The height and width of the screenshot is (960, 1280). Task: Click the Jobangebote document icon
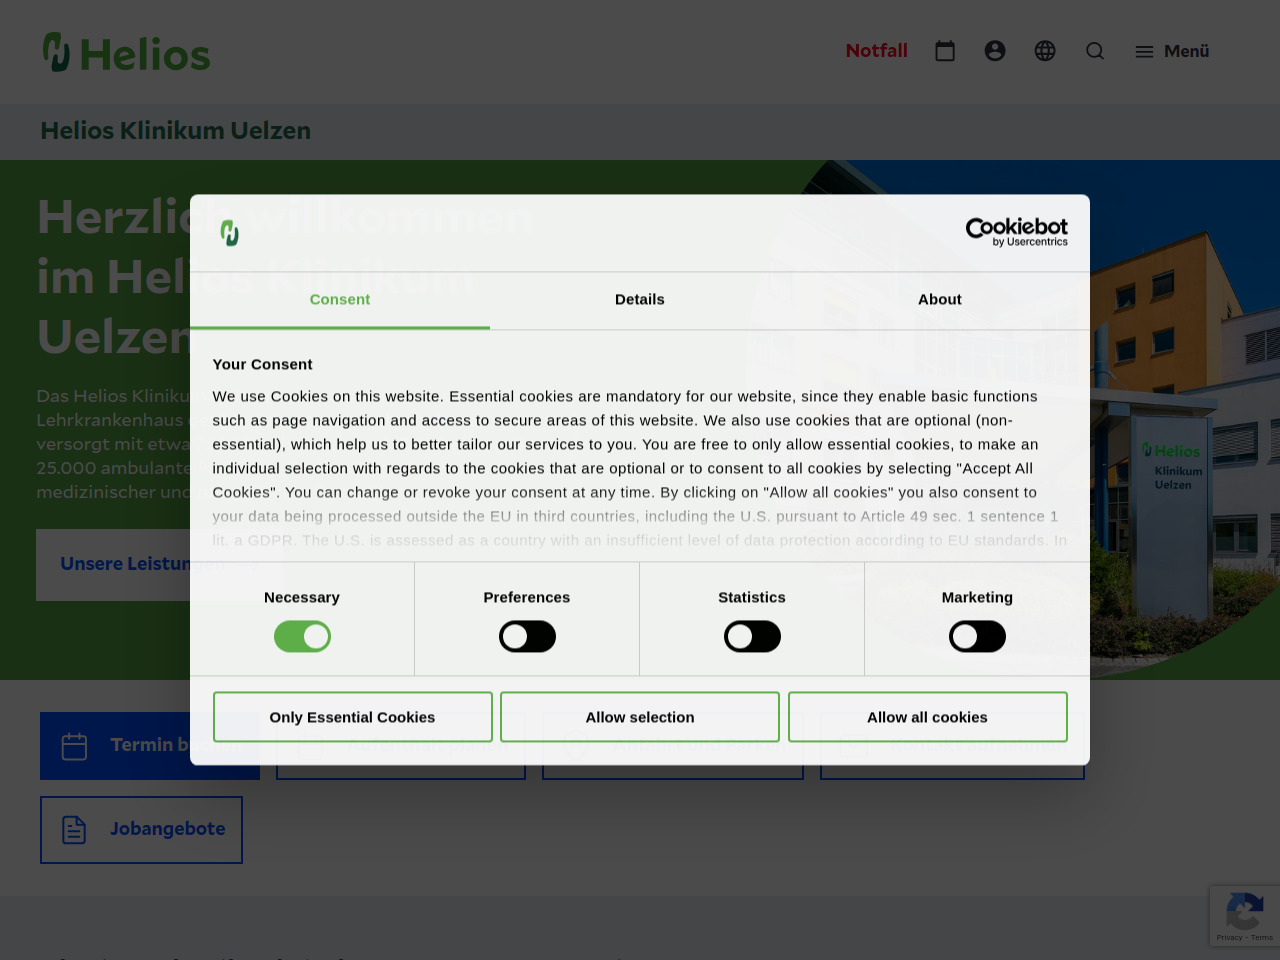[75, 829]
